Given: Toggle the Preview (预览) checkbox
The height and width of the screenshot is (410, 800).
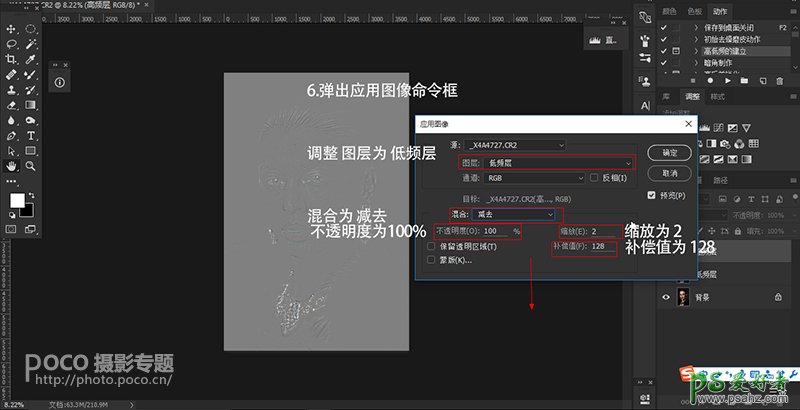Looking at the screenshot, I should coord(652,195).
